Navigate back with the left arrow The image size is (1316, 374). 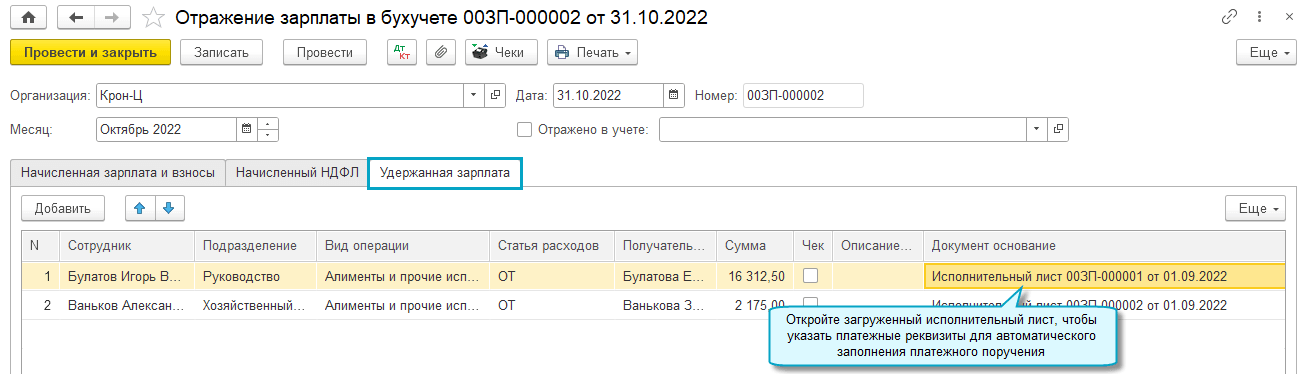point(76,18)
